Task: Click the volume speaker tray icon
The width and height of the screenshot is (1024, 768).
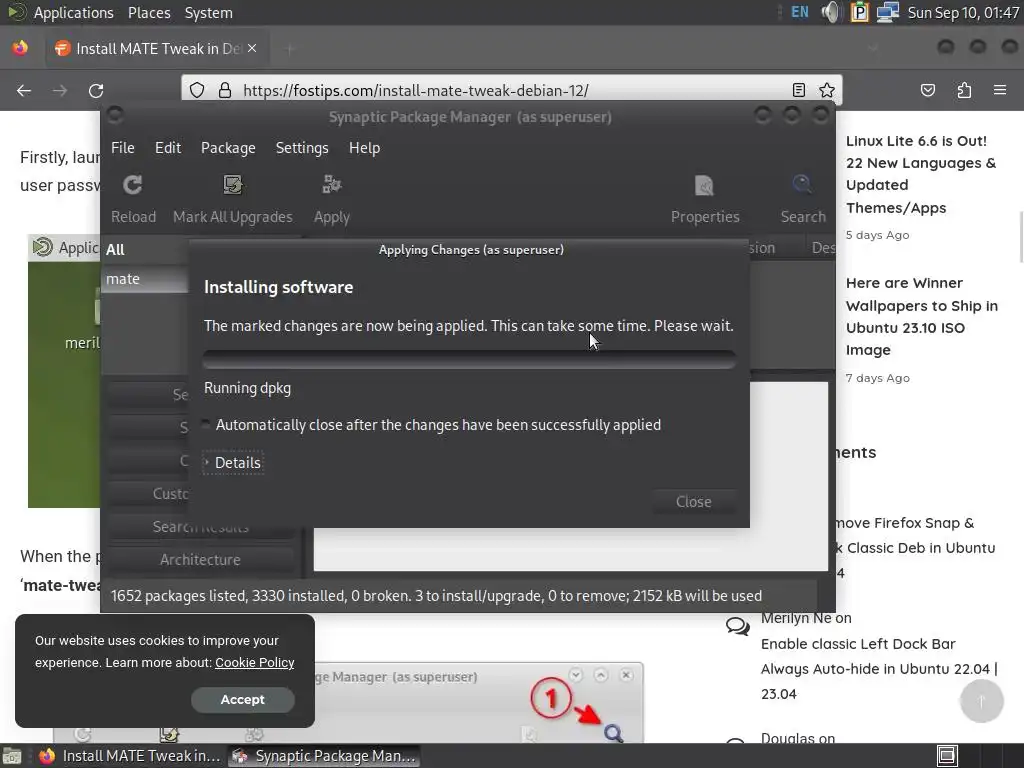Action: point(830,12)
